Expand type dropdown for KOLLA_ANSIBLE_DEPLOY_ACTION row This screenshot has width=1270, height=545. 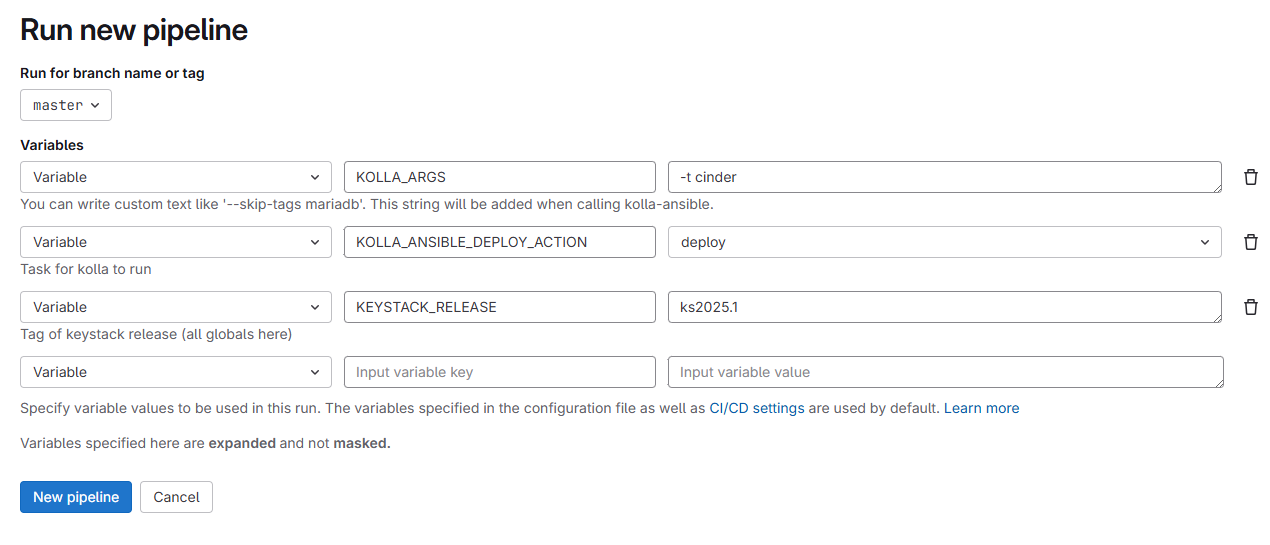[x=176, y=242]
